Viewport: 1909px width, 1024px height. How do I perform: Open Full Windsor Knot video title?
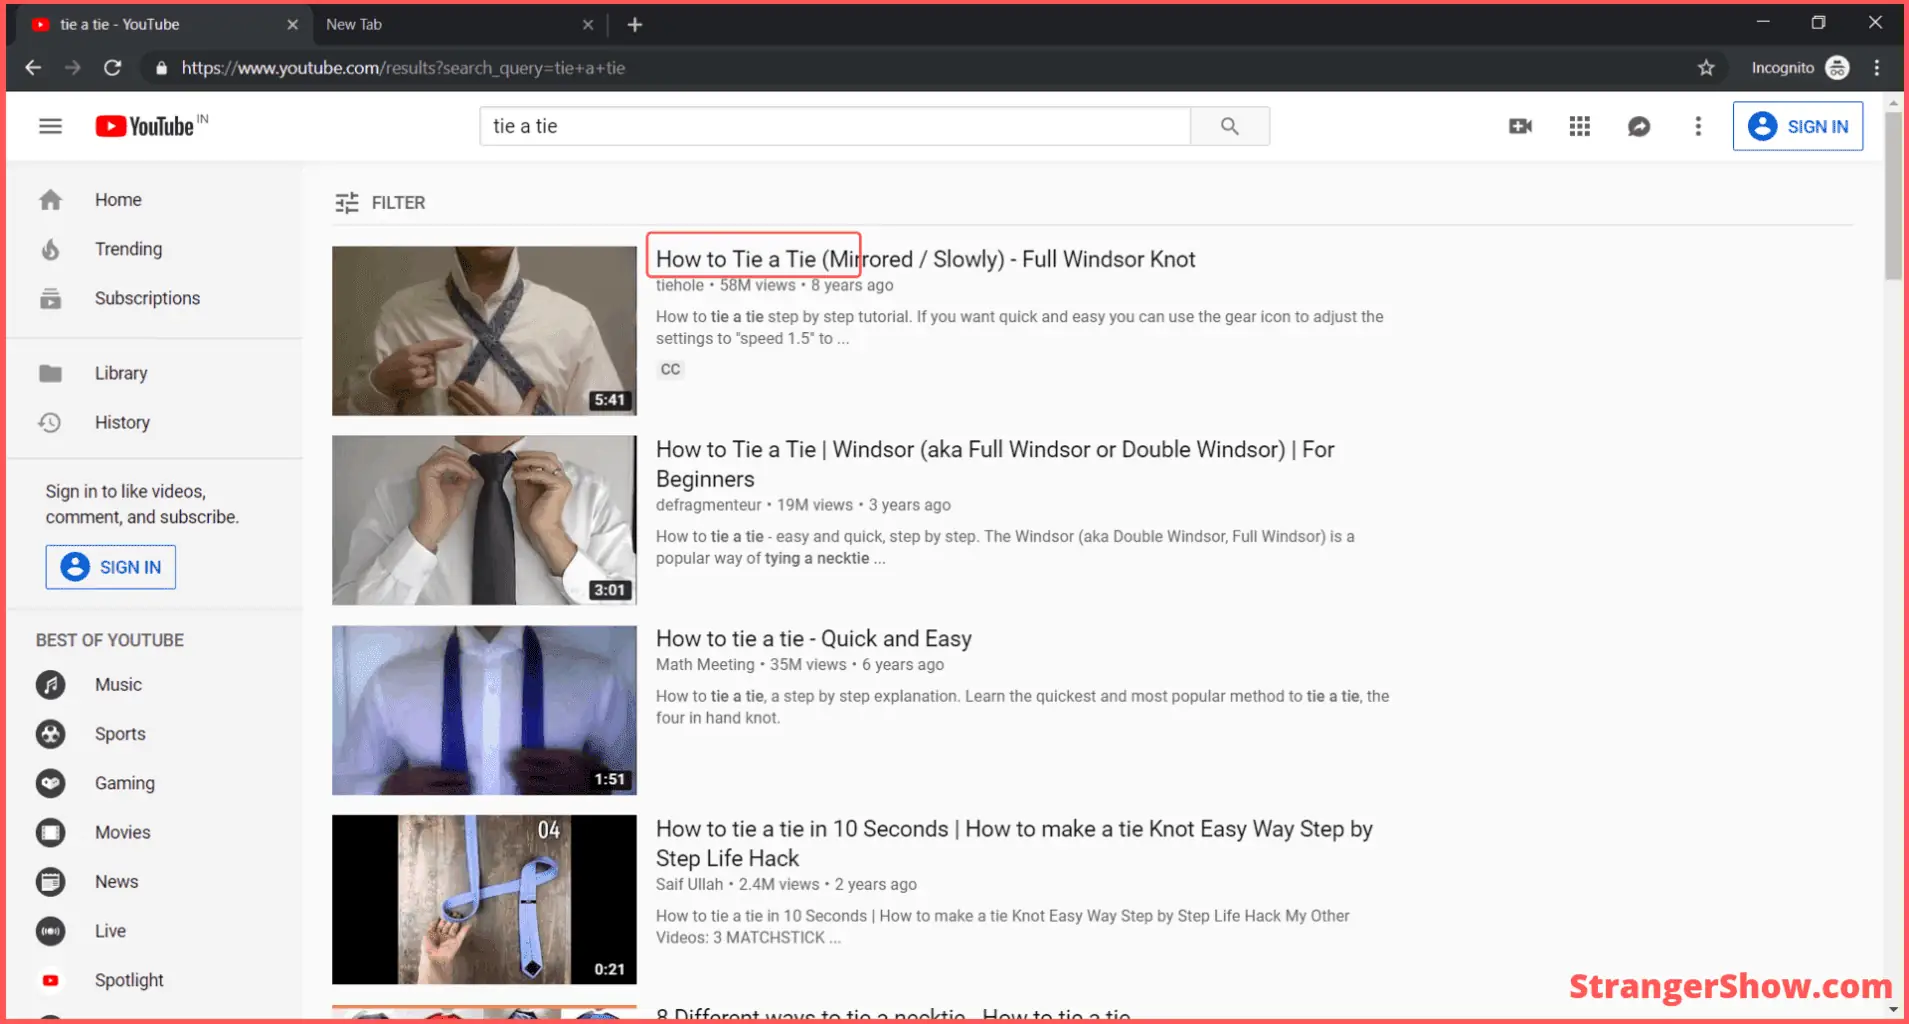coord(925,259)
